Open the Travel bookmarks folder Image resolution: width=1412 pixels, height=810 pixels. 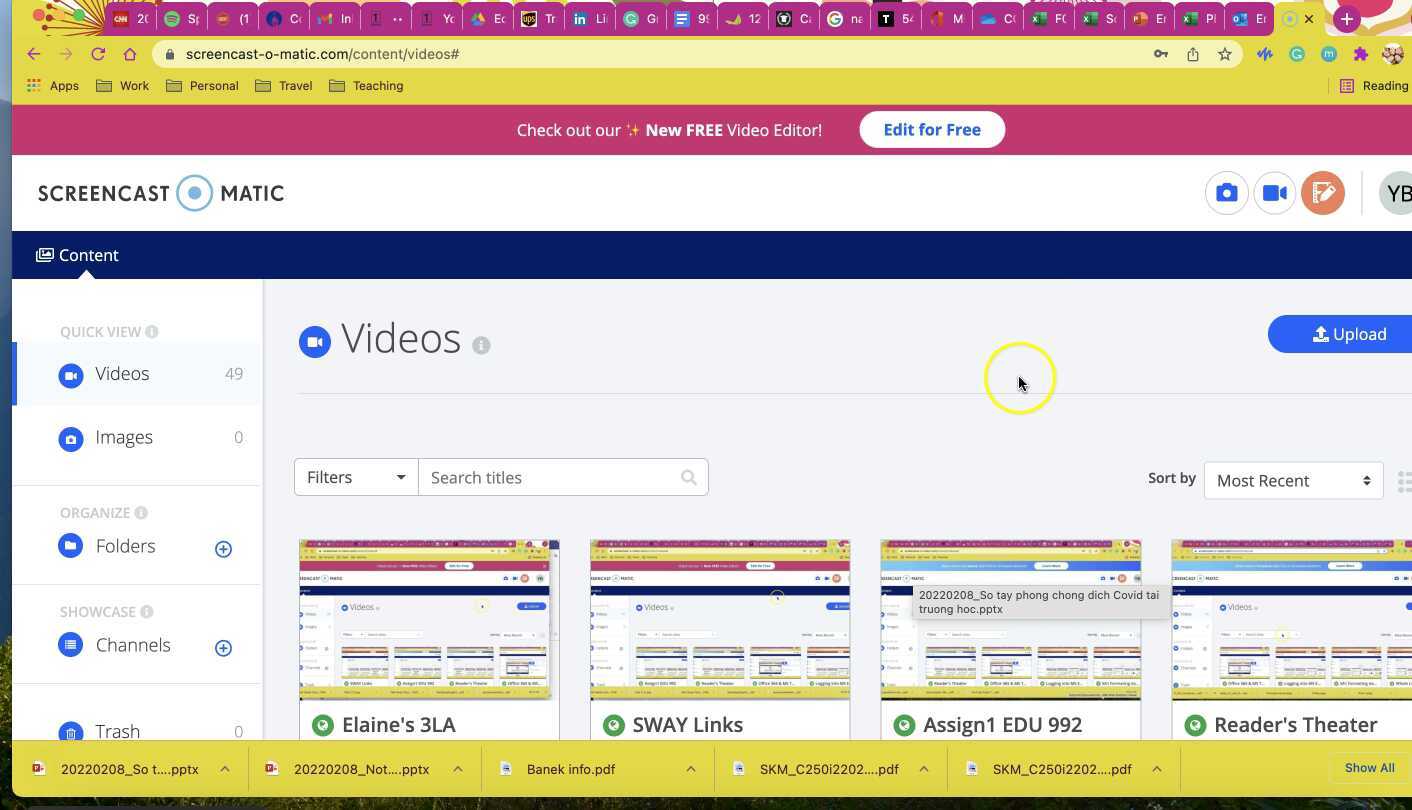point(284,86)
